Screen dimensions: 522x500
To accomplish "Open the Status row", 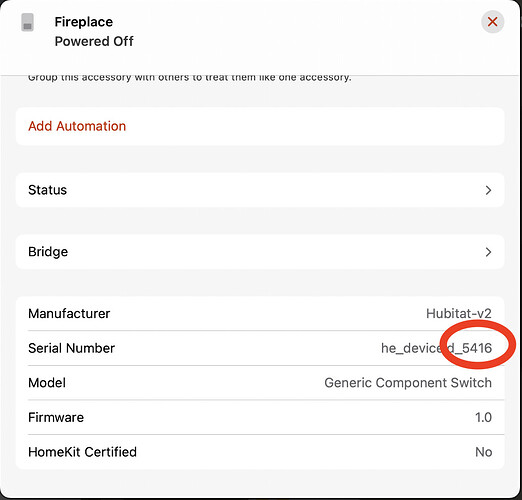I will pos(260,190).
